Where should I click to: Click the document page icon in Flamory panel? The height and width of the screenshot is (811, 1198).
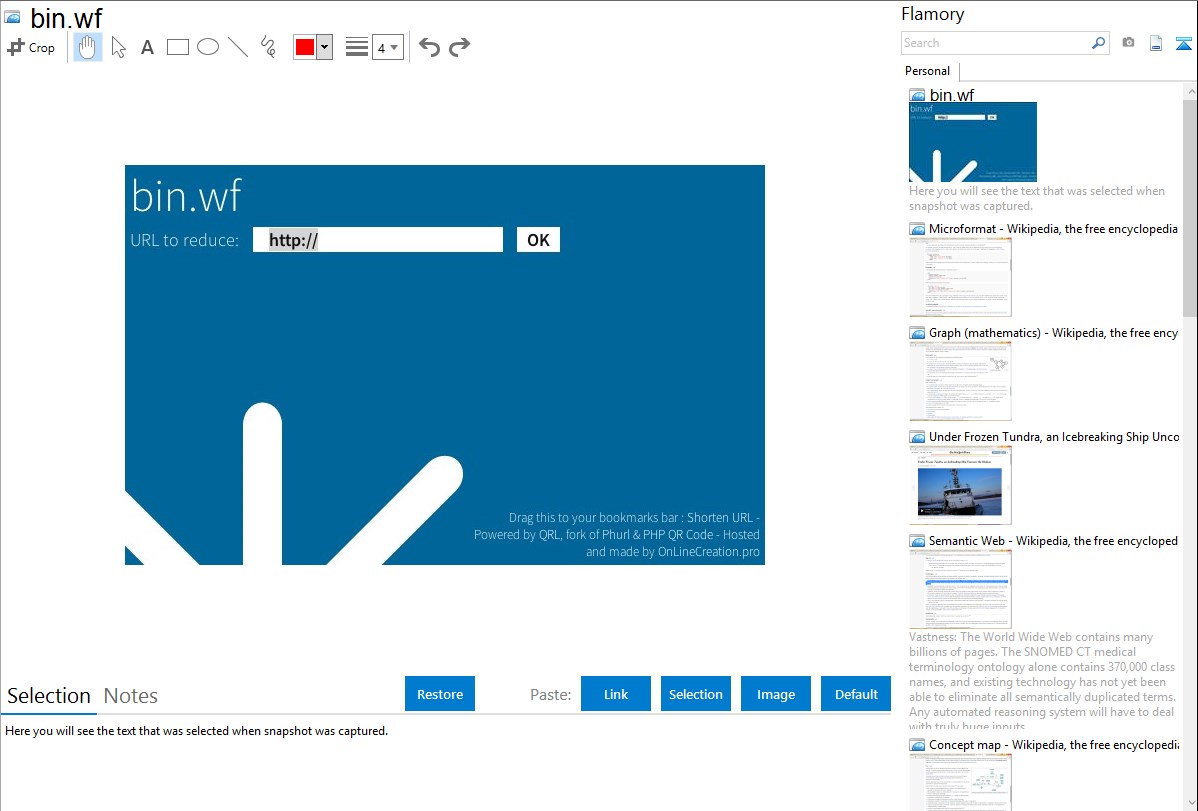(1156, 43)
